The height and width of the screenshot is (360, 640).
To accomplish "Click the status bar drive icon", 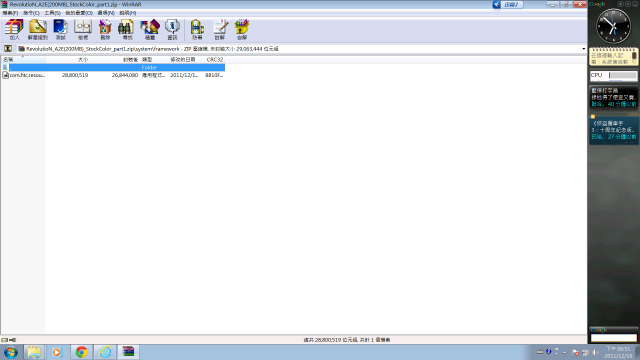I will [4, 340].
